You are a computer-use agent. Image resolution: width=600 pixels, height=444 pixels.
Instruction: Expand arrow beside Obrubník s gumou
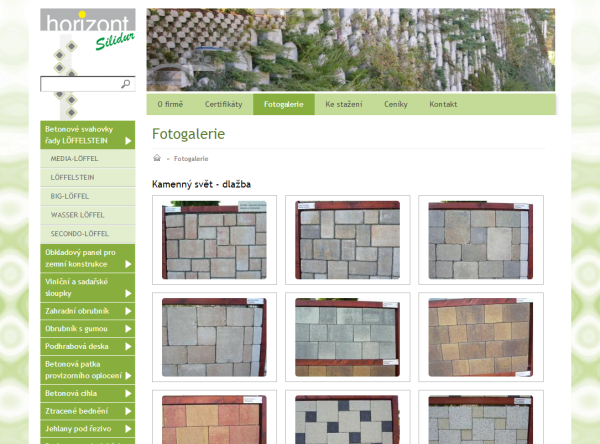click(x=128, y=329)
